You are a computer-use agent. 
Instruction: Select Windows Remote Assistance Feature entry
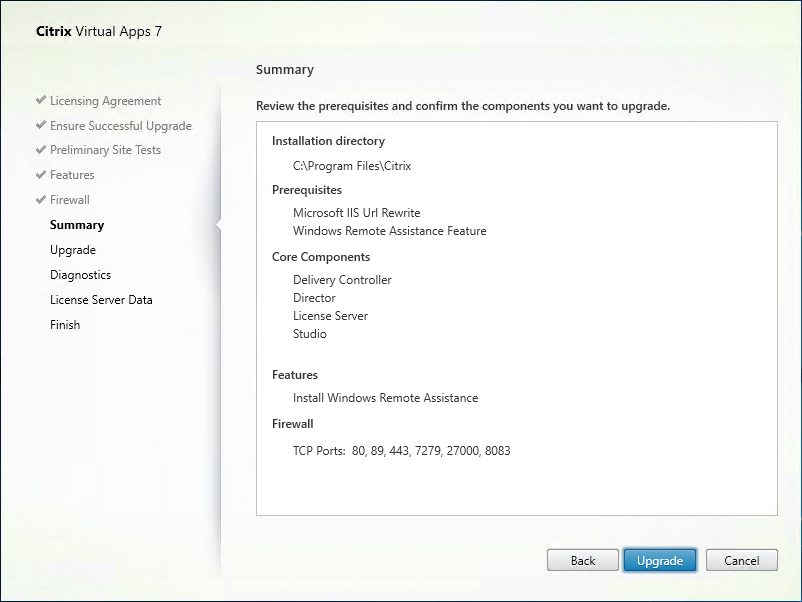[389, 231]
